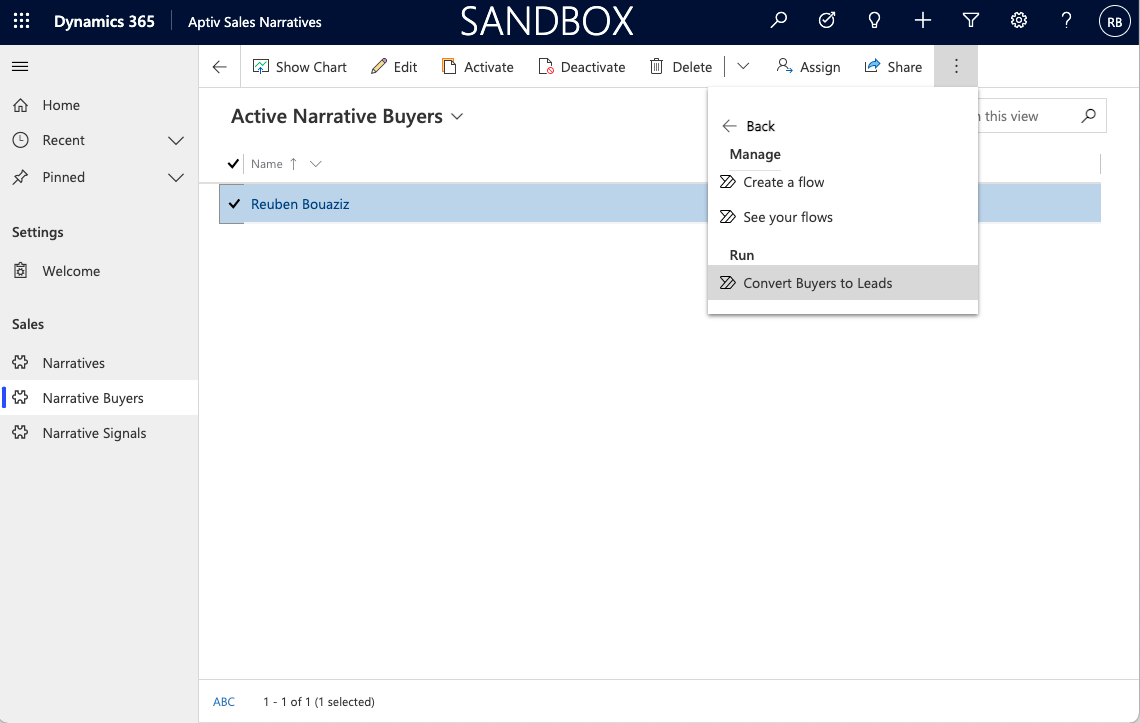1140x723 pixels.
Task: Expand the Recent section chevron
Action: (176, 140)
